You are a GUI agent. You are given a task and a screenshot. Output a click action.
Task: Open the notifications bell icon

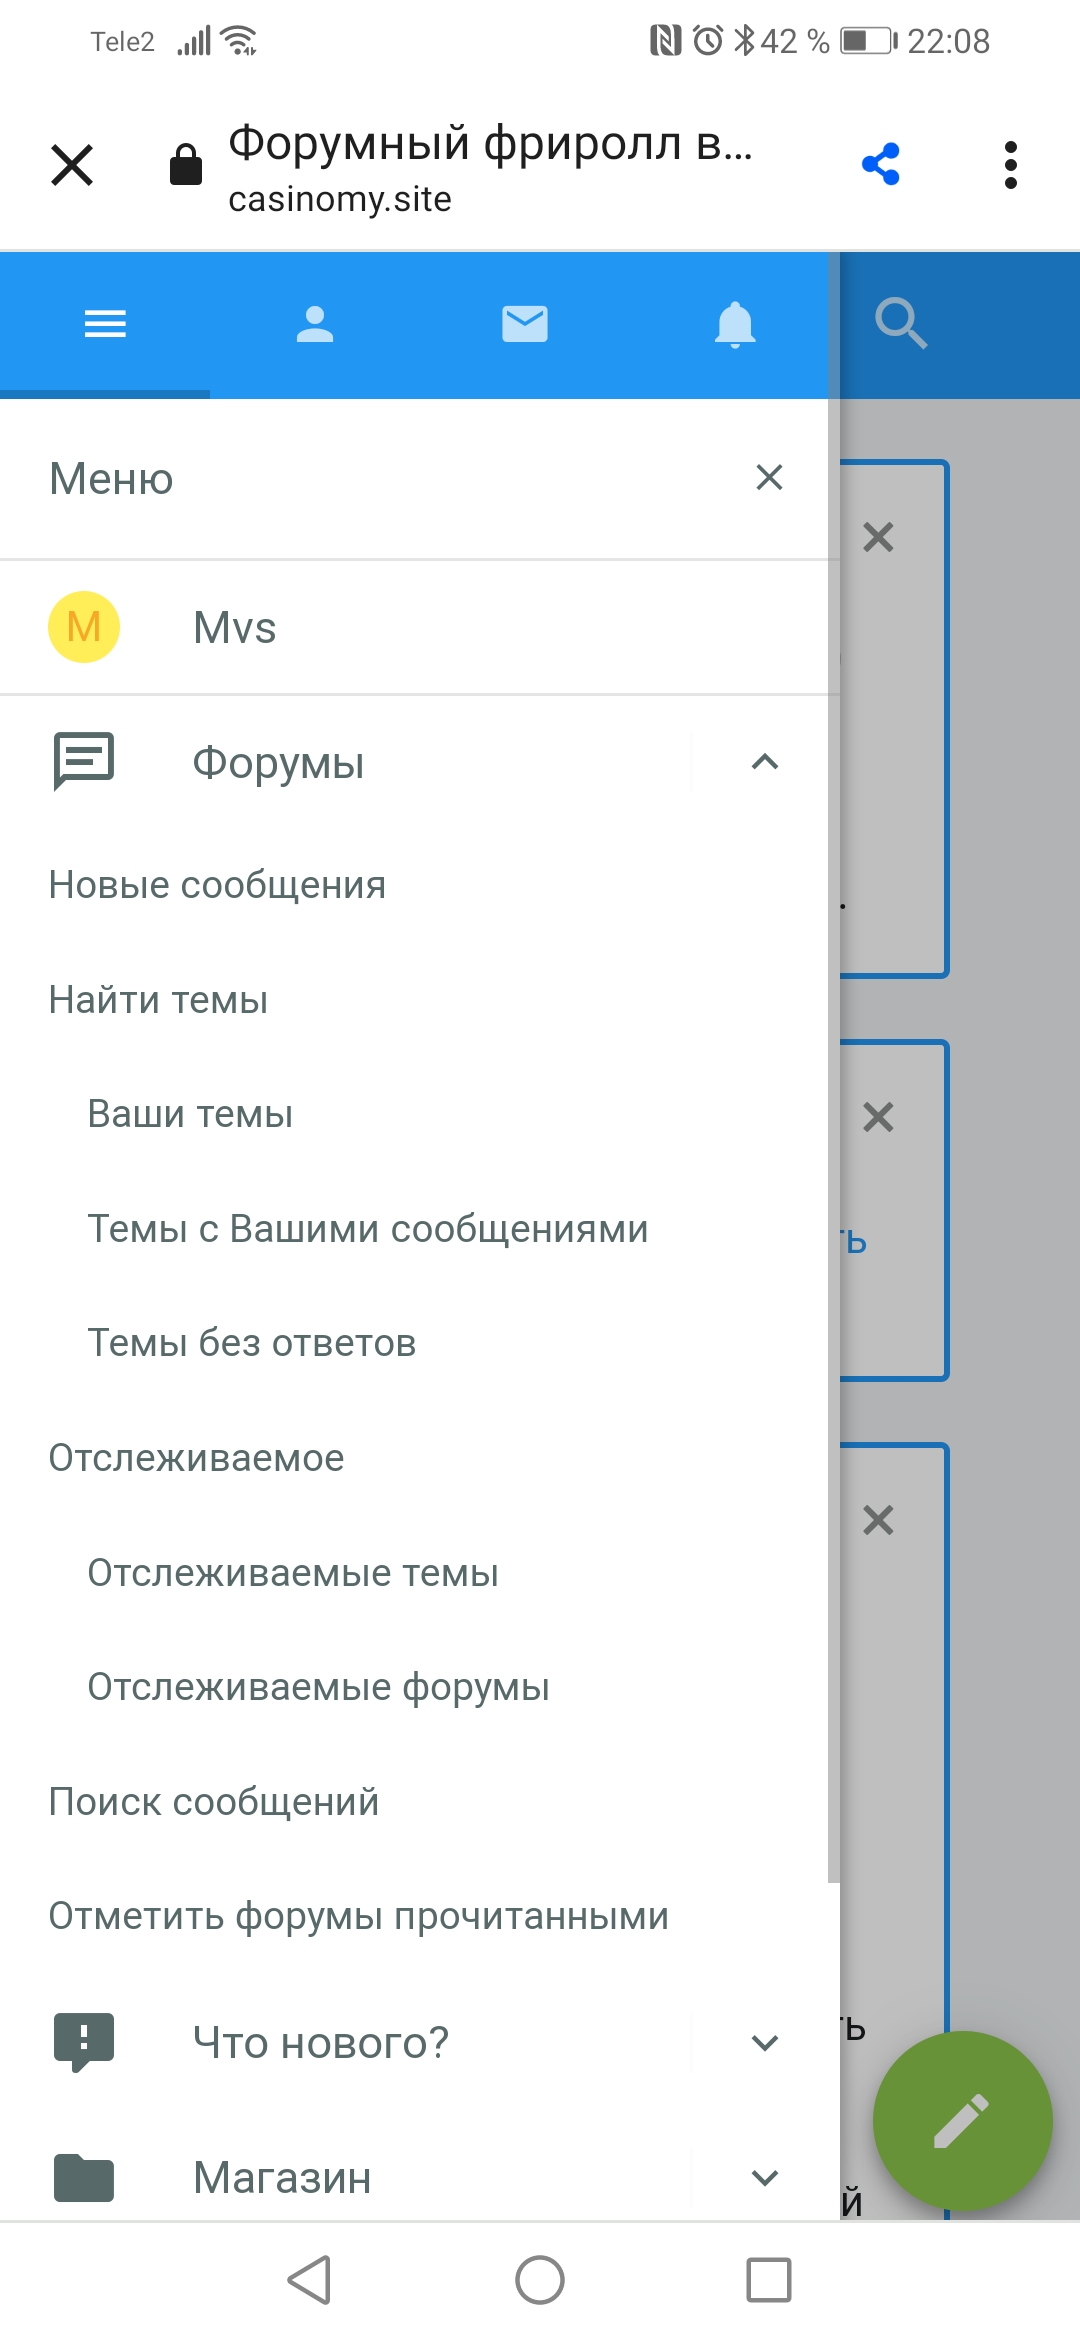pyautogui.click(x=735, y=324)
